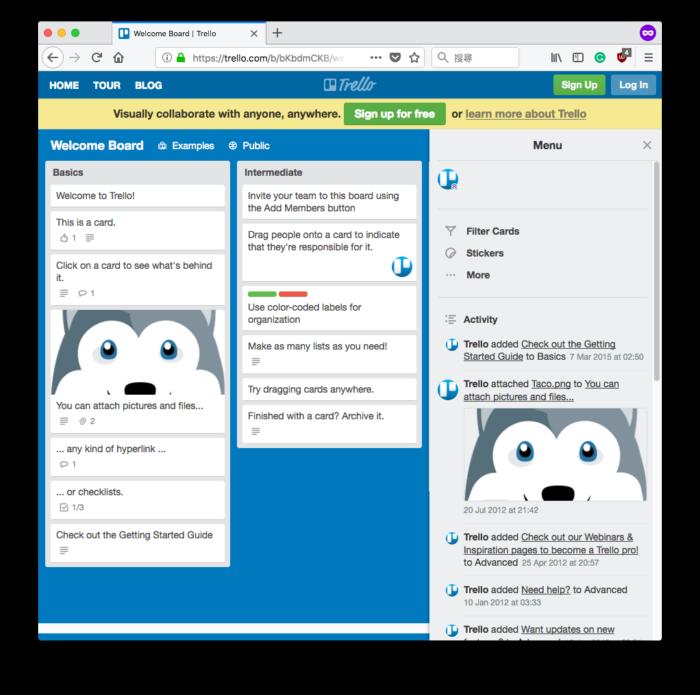Toggle the sidebar view icon
This screenshot has width=700, height=695.
[578, 58]
